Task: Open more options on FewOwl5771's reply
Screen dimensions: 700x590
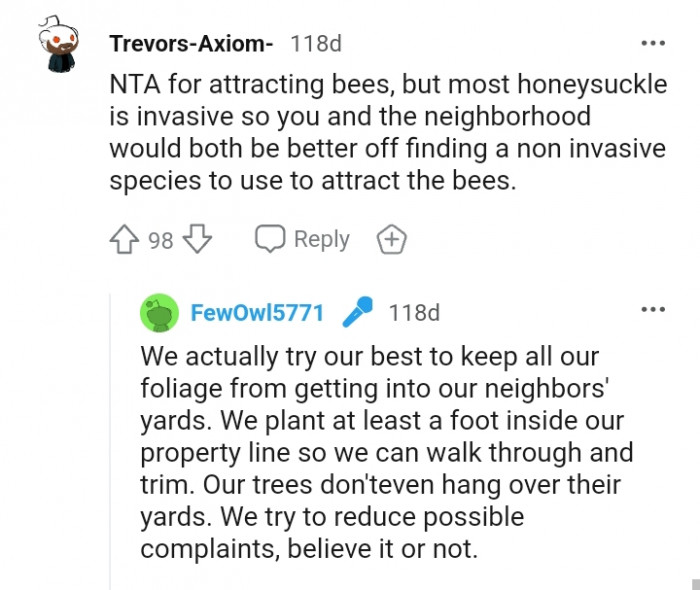Action: [x=652, y=310]
